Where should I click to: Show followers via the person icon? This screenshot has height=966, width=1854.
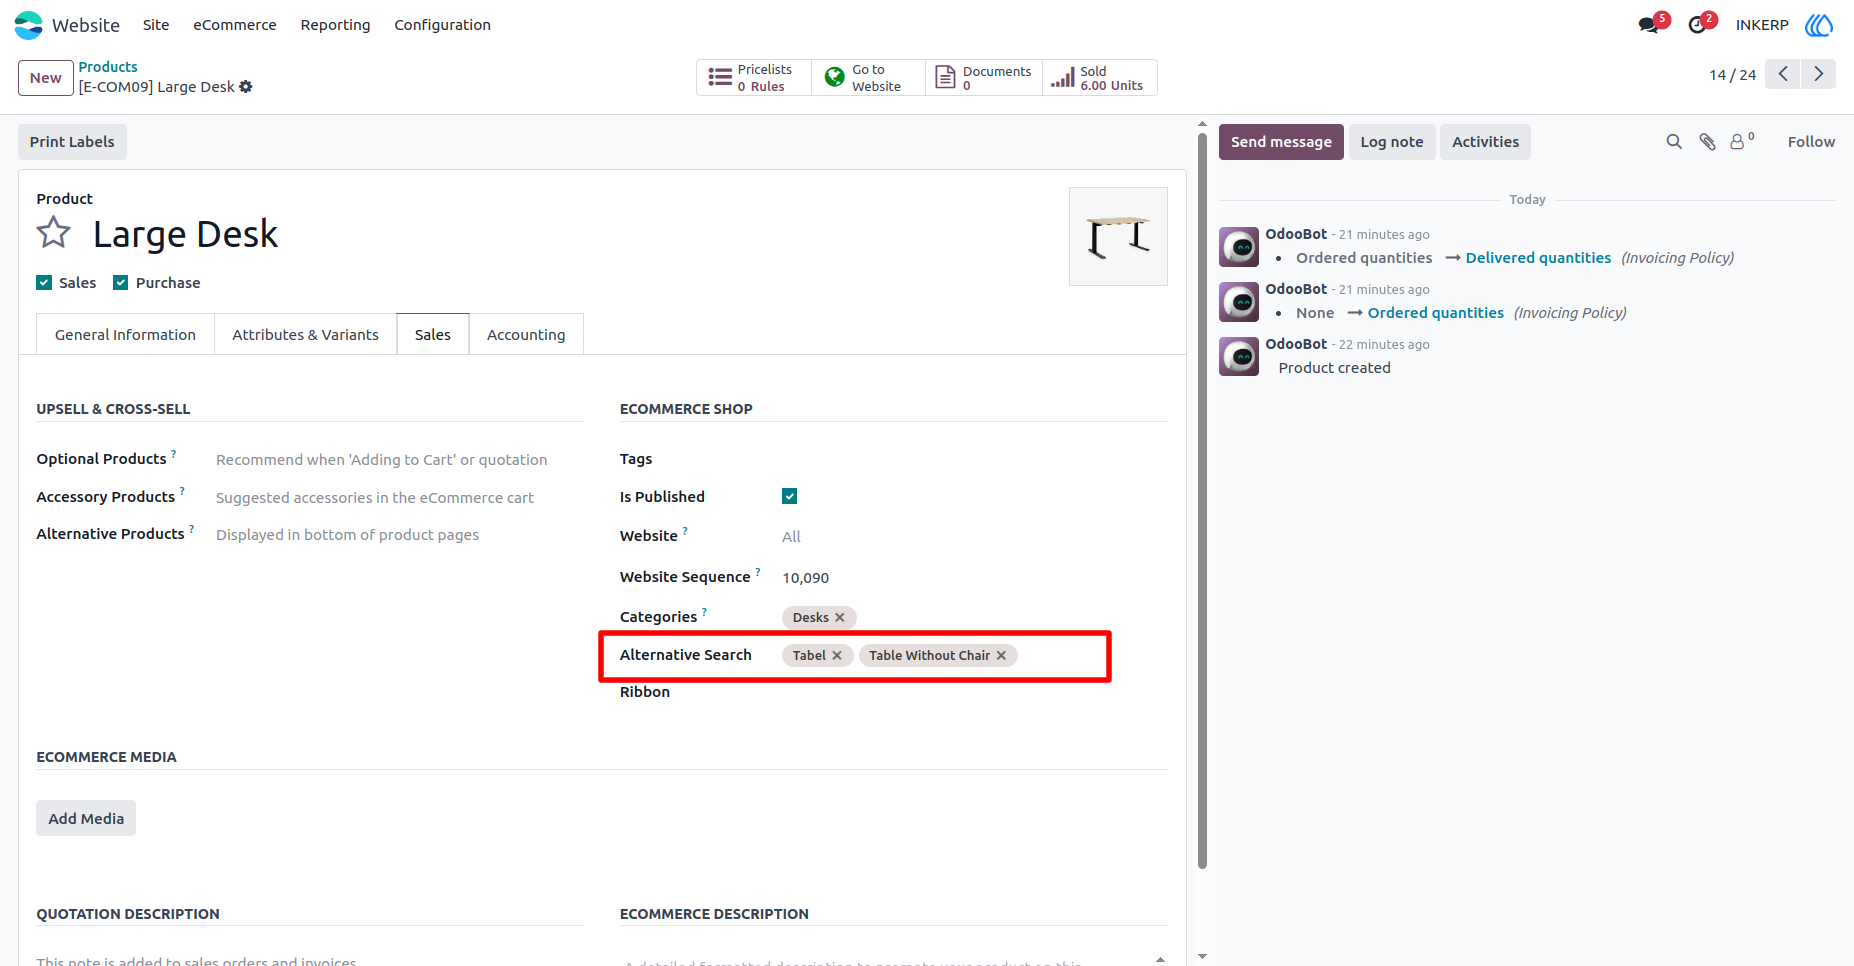[1742, 142]
